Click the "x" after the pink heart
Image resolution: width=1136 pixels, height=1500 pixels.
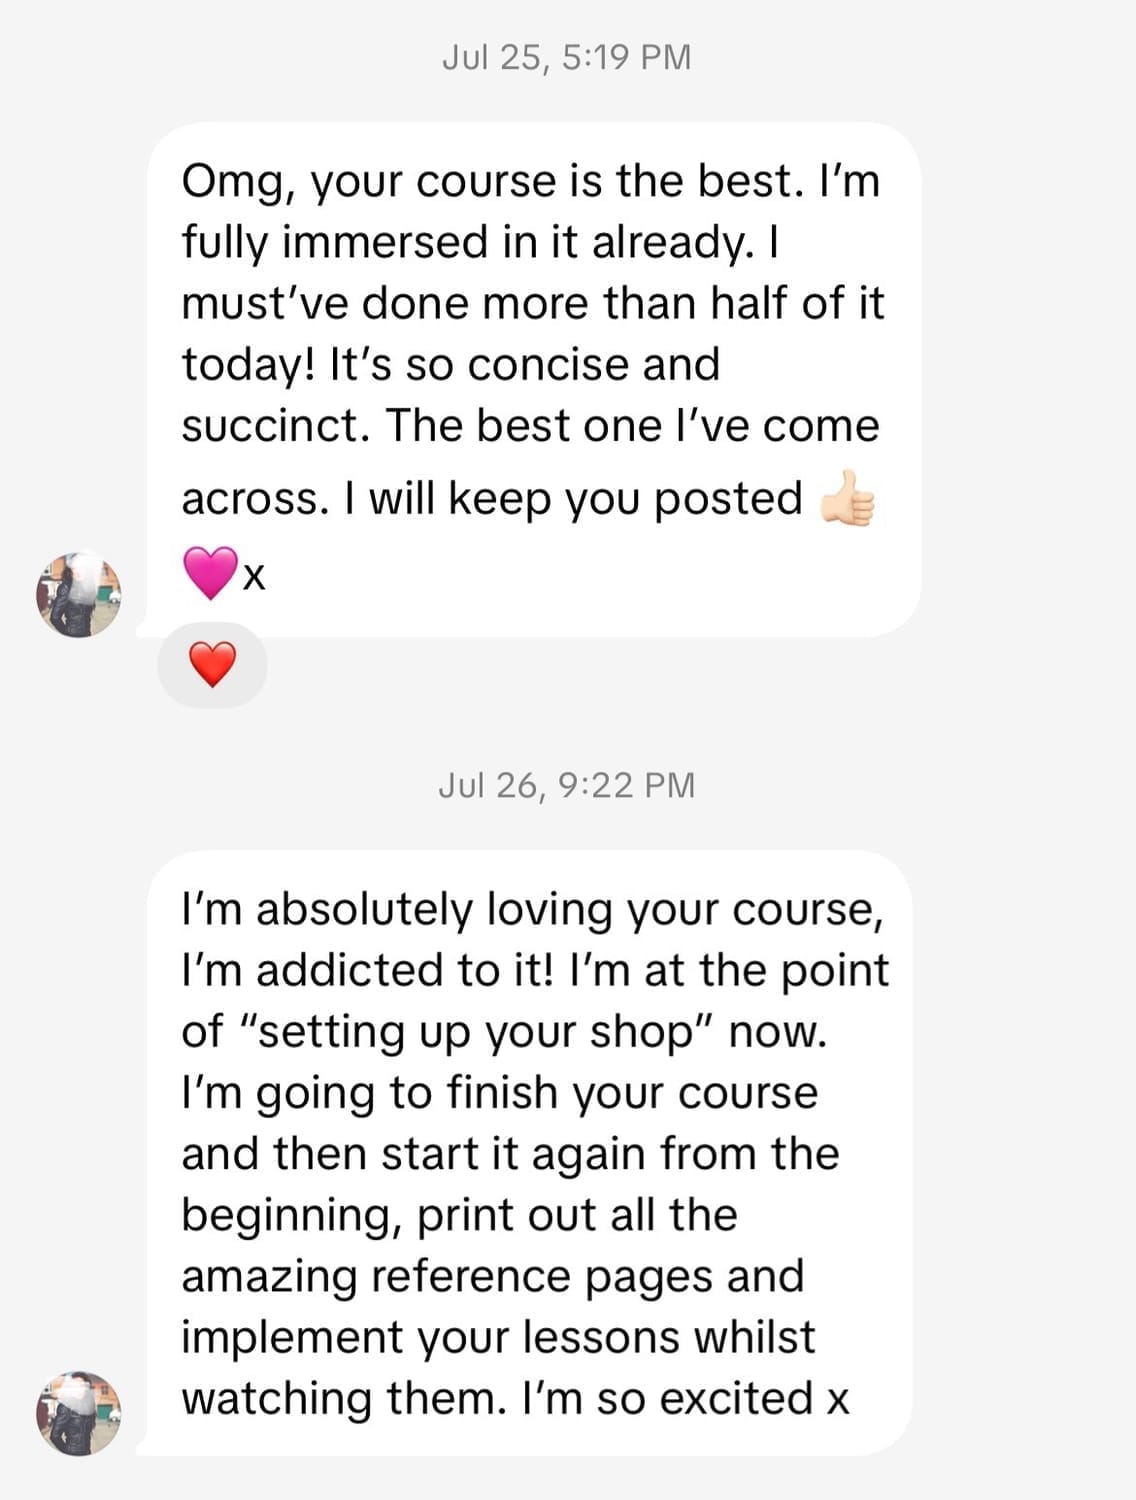(255, 577)
